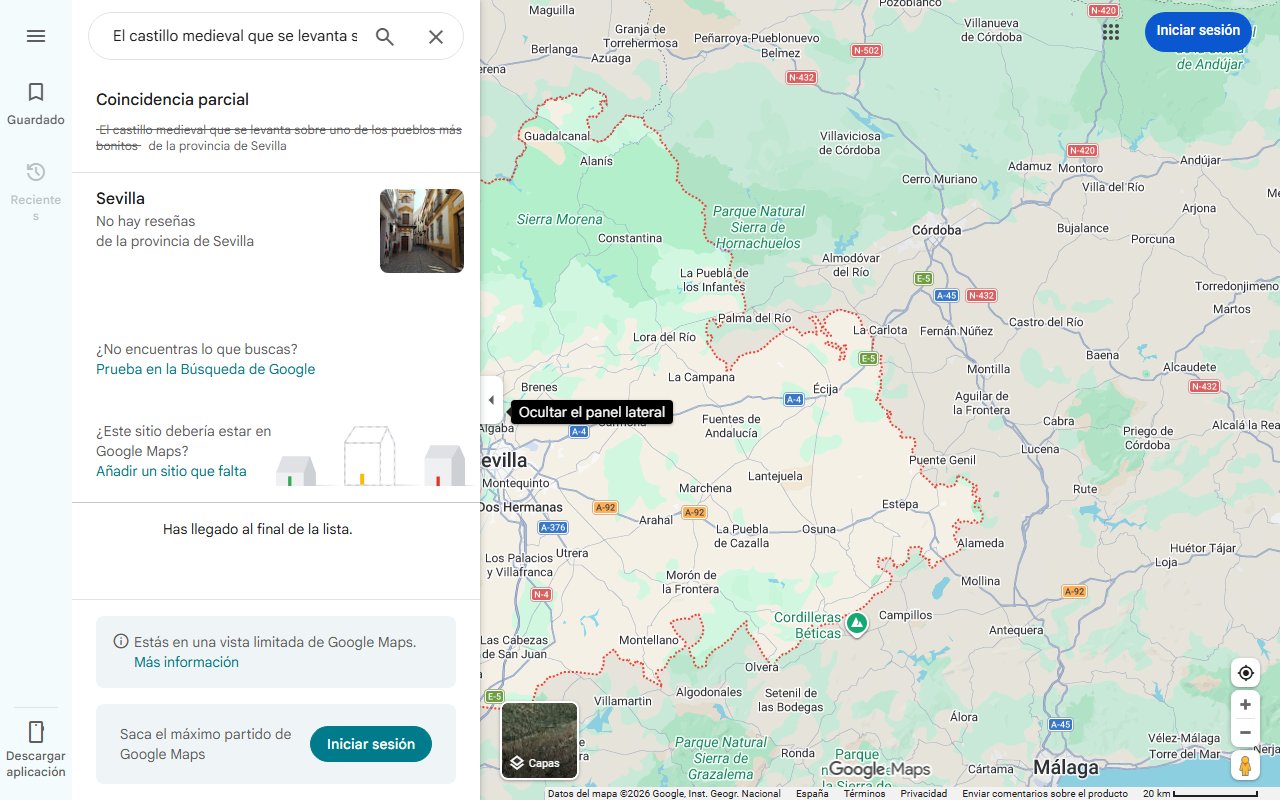
Task: Drop the Street View pegman
Action: point(1245,766)
